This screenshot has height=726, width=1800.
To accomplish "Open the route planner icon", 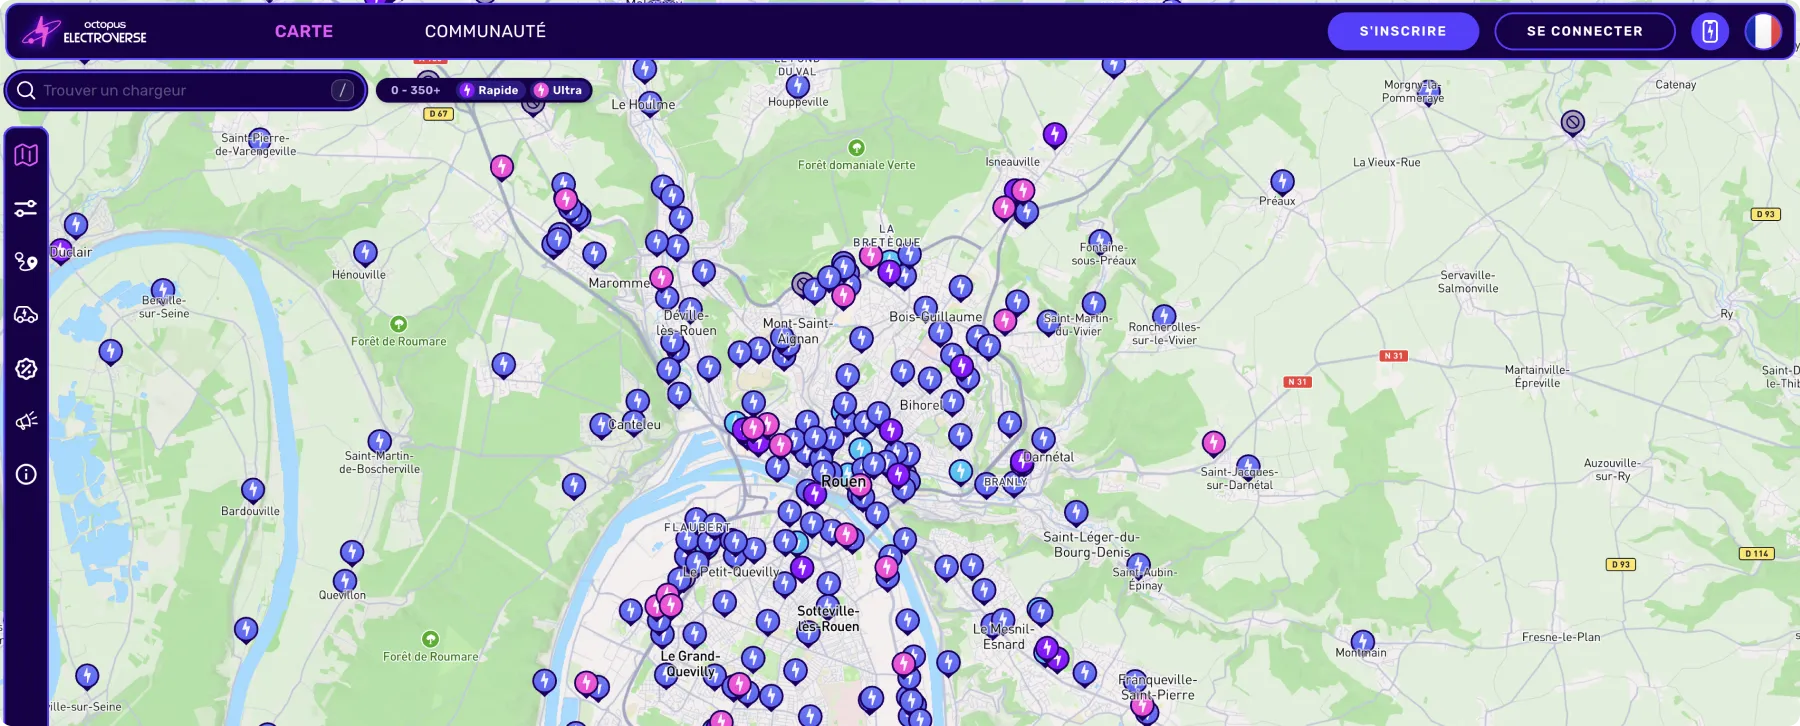I will 26,261.
